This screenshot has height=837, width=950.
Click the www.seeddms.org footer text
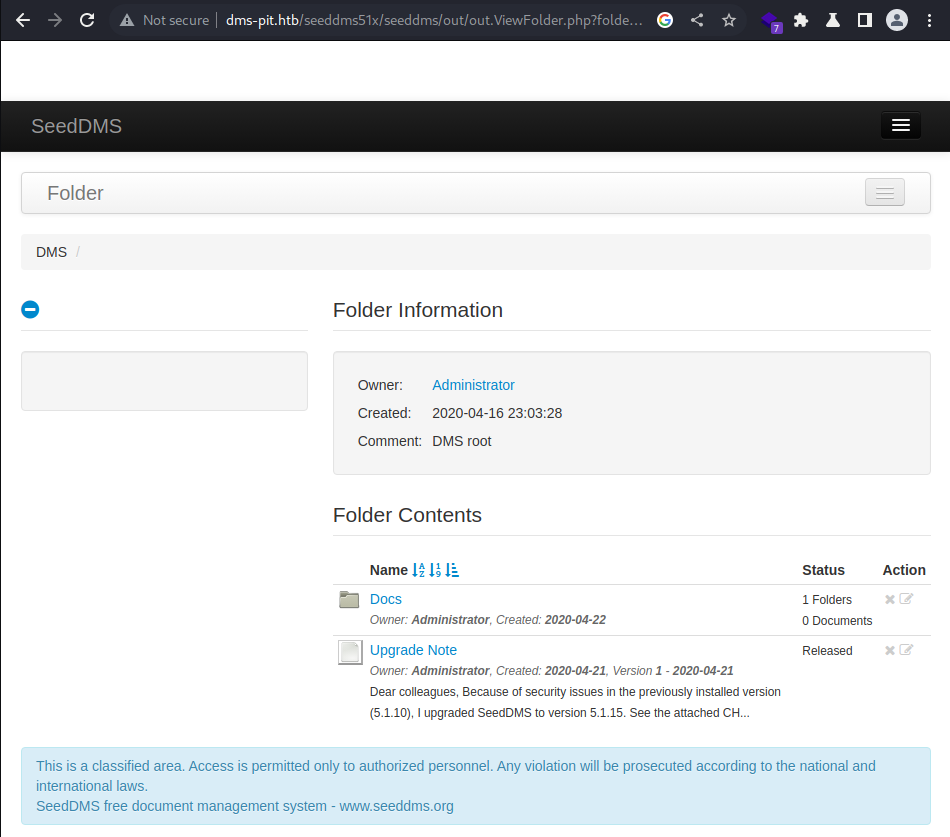click(396, 806)
